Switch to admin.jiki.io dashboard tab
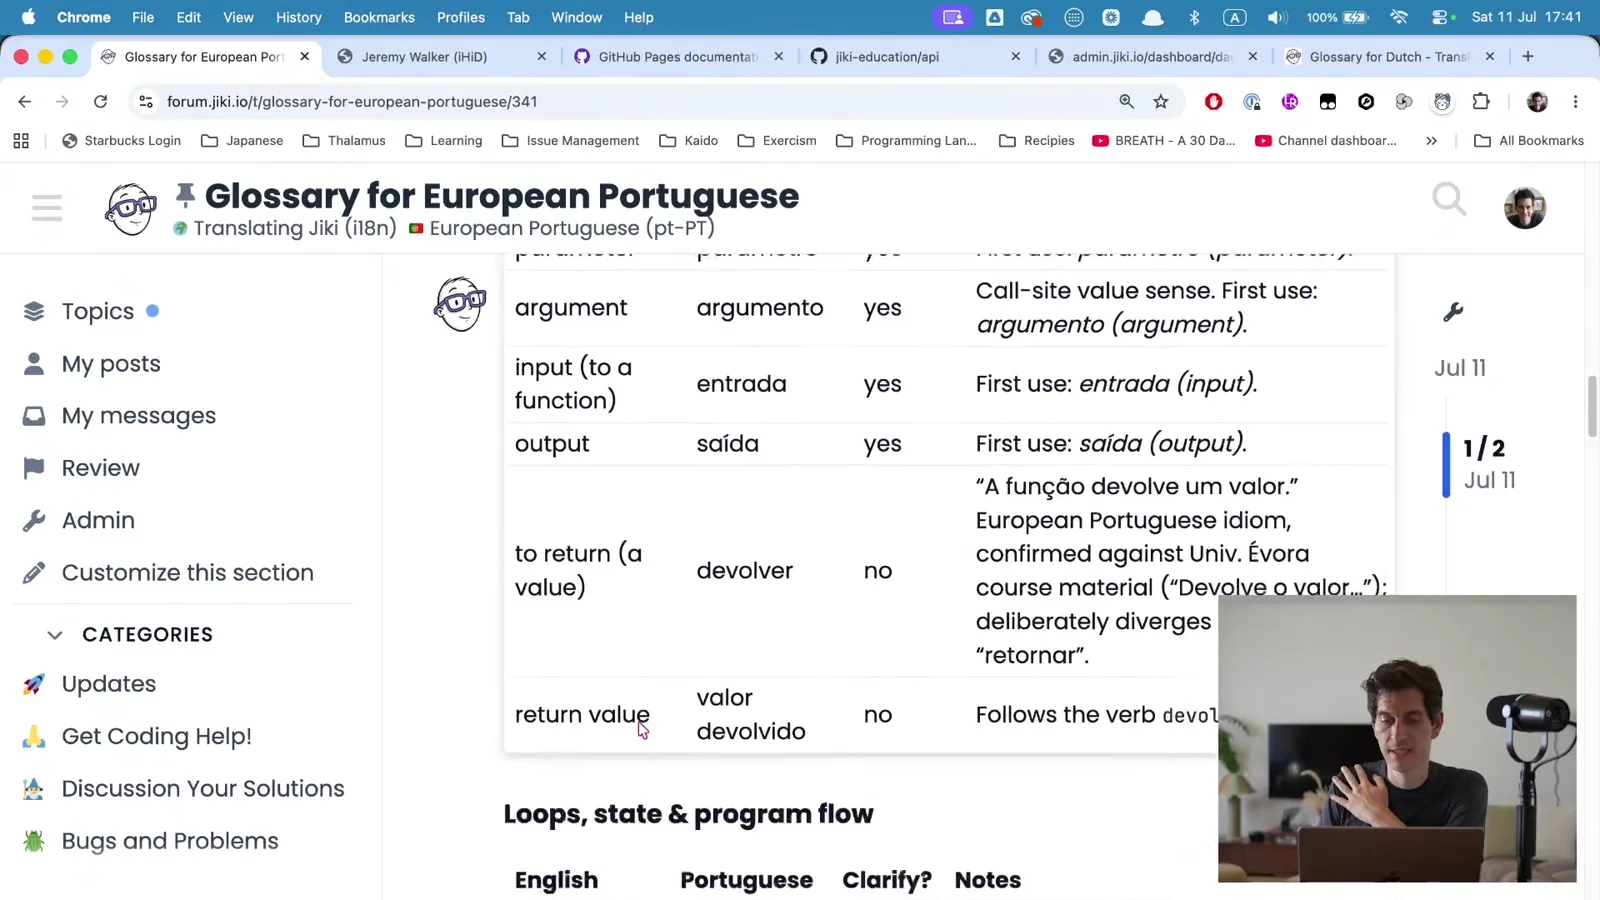 (1152, 57)
